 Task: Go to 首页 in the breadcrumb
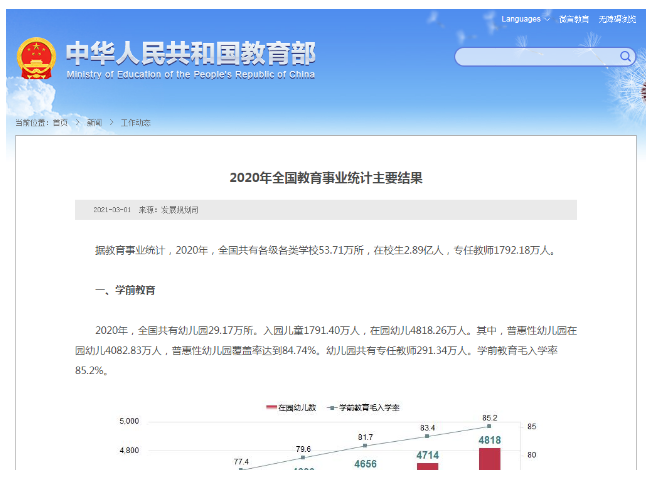pyautogui.click(x=60, y=122)
